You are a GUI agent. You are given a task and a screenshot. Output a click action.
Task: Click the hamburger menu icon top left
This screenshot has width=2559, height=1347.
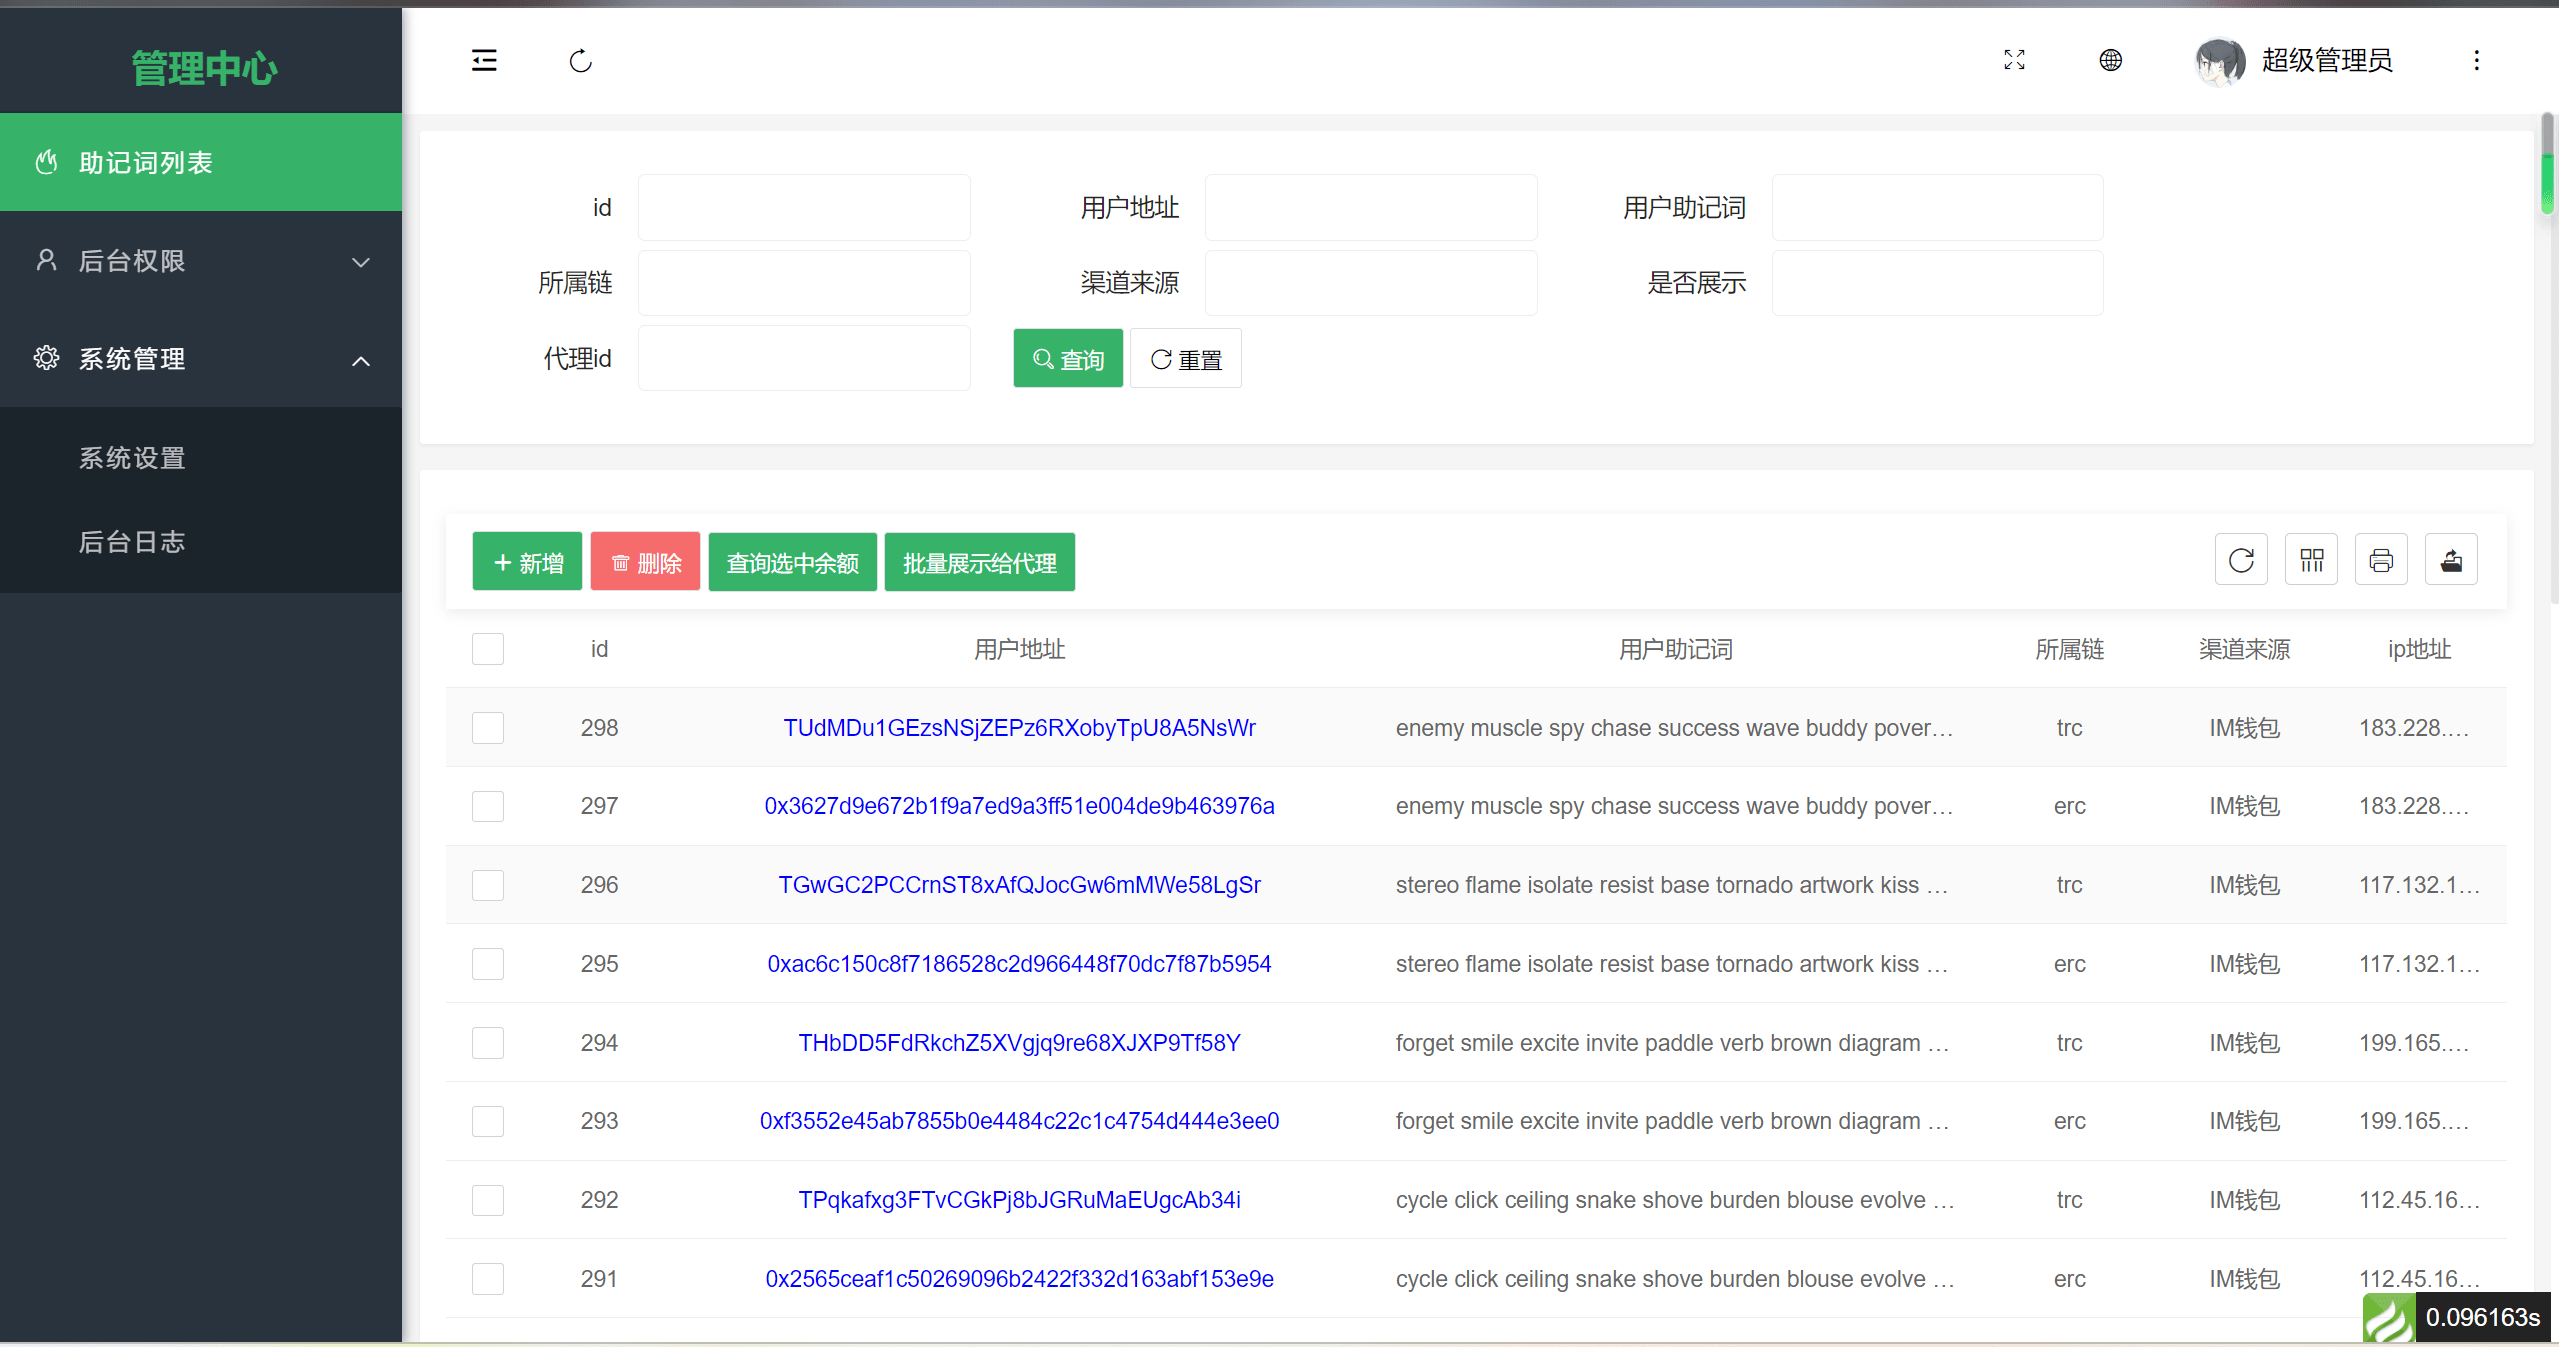[484, 61]
